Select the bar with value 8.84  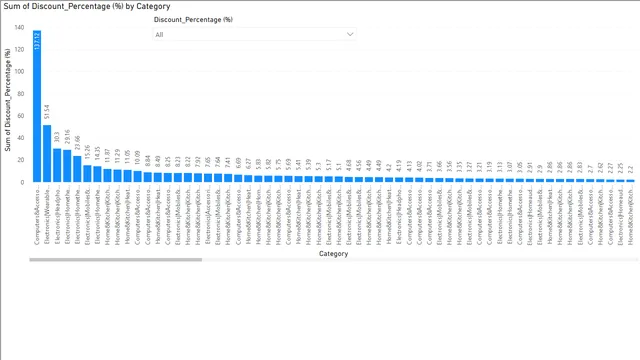(x=147, y=177)
